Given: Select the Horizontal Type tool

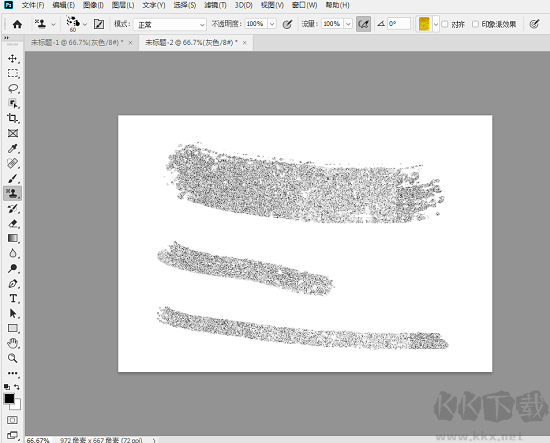Looking at the screenshot, I should coord(13,298).
